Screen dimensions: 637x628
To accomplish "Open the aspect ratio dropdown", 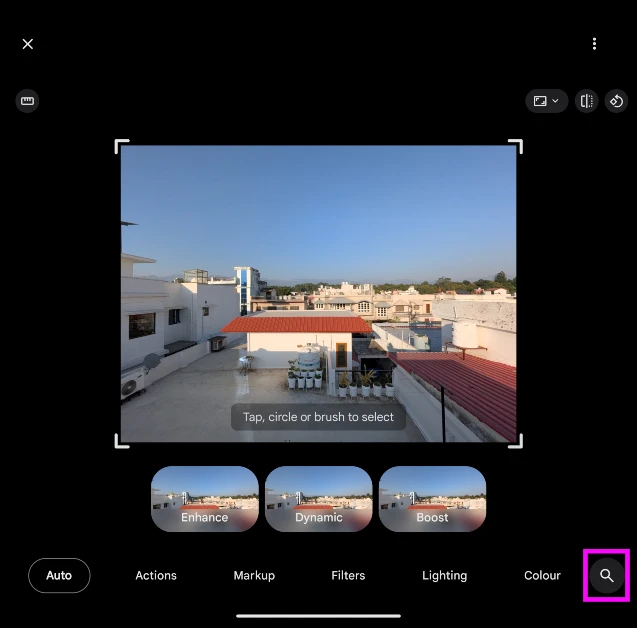I will coord(546,101).
